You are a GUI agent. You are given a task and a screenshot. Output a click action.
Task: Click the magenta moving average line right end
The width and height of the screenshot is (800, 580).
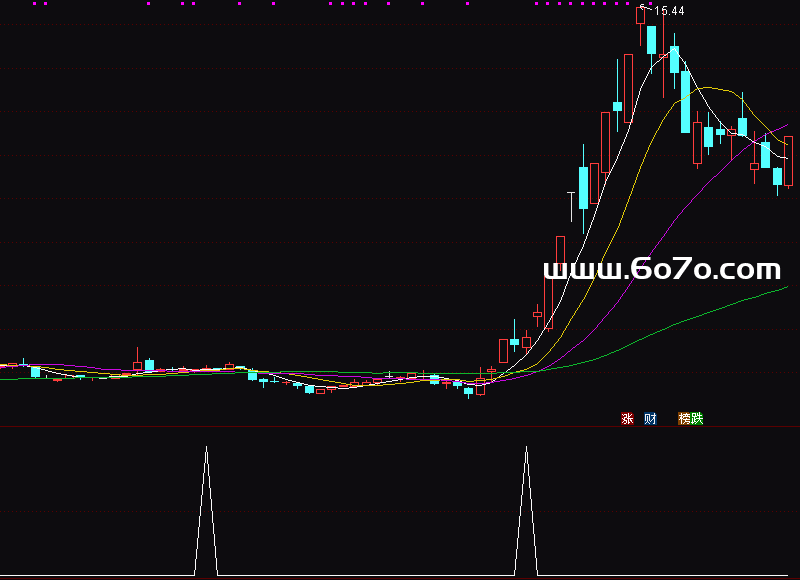(x=785, y=127)
